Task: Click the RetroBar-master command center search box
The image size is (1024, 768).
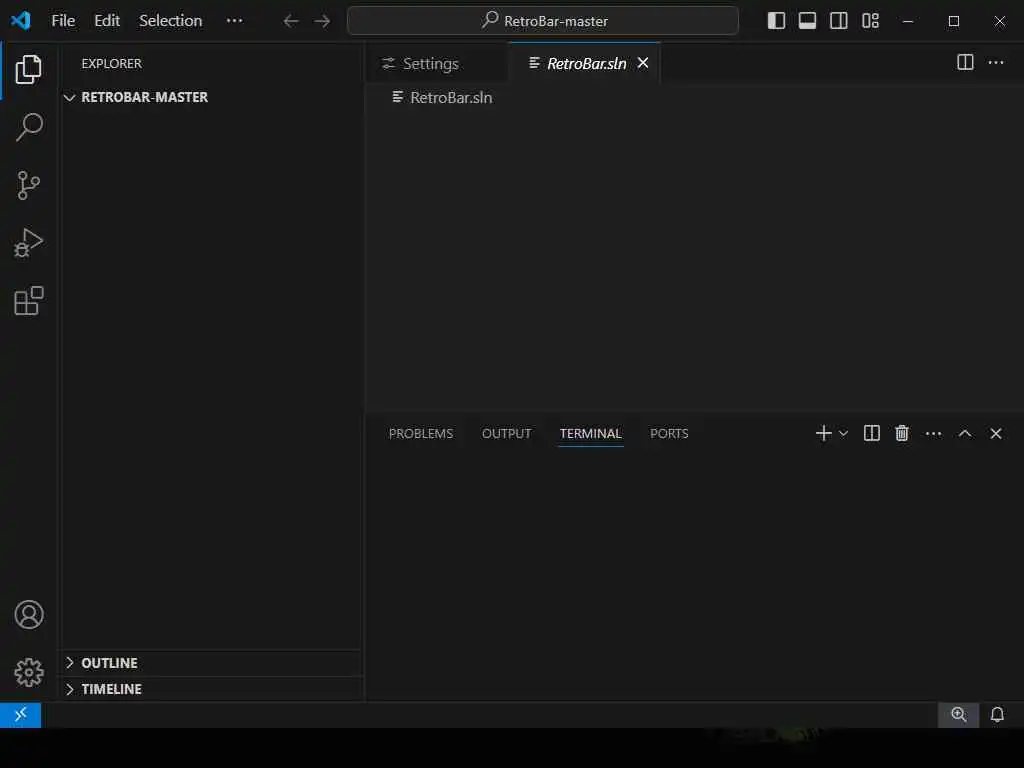Action: click(x=543, y=21)
